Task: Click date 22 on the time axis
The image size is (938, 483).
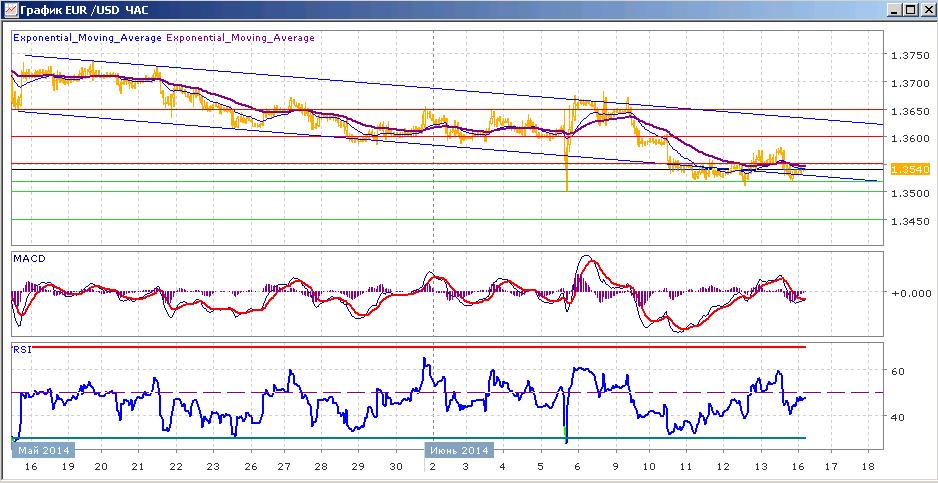Action: tap(176, 467)
